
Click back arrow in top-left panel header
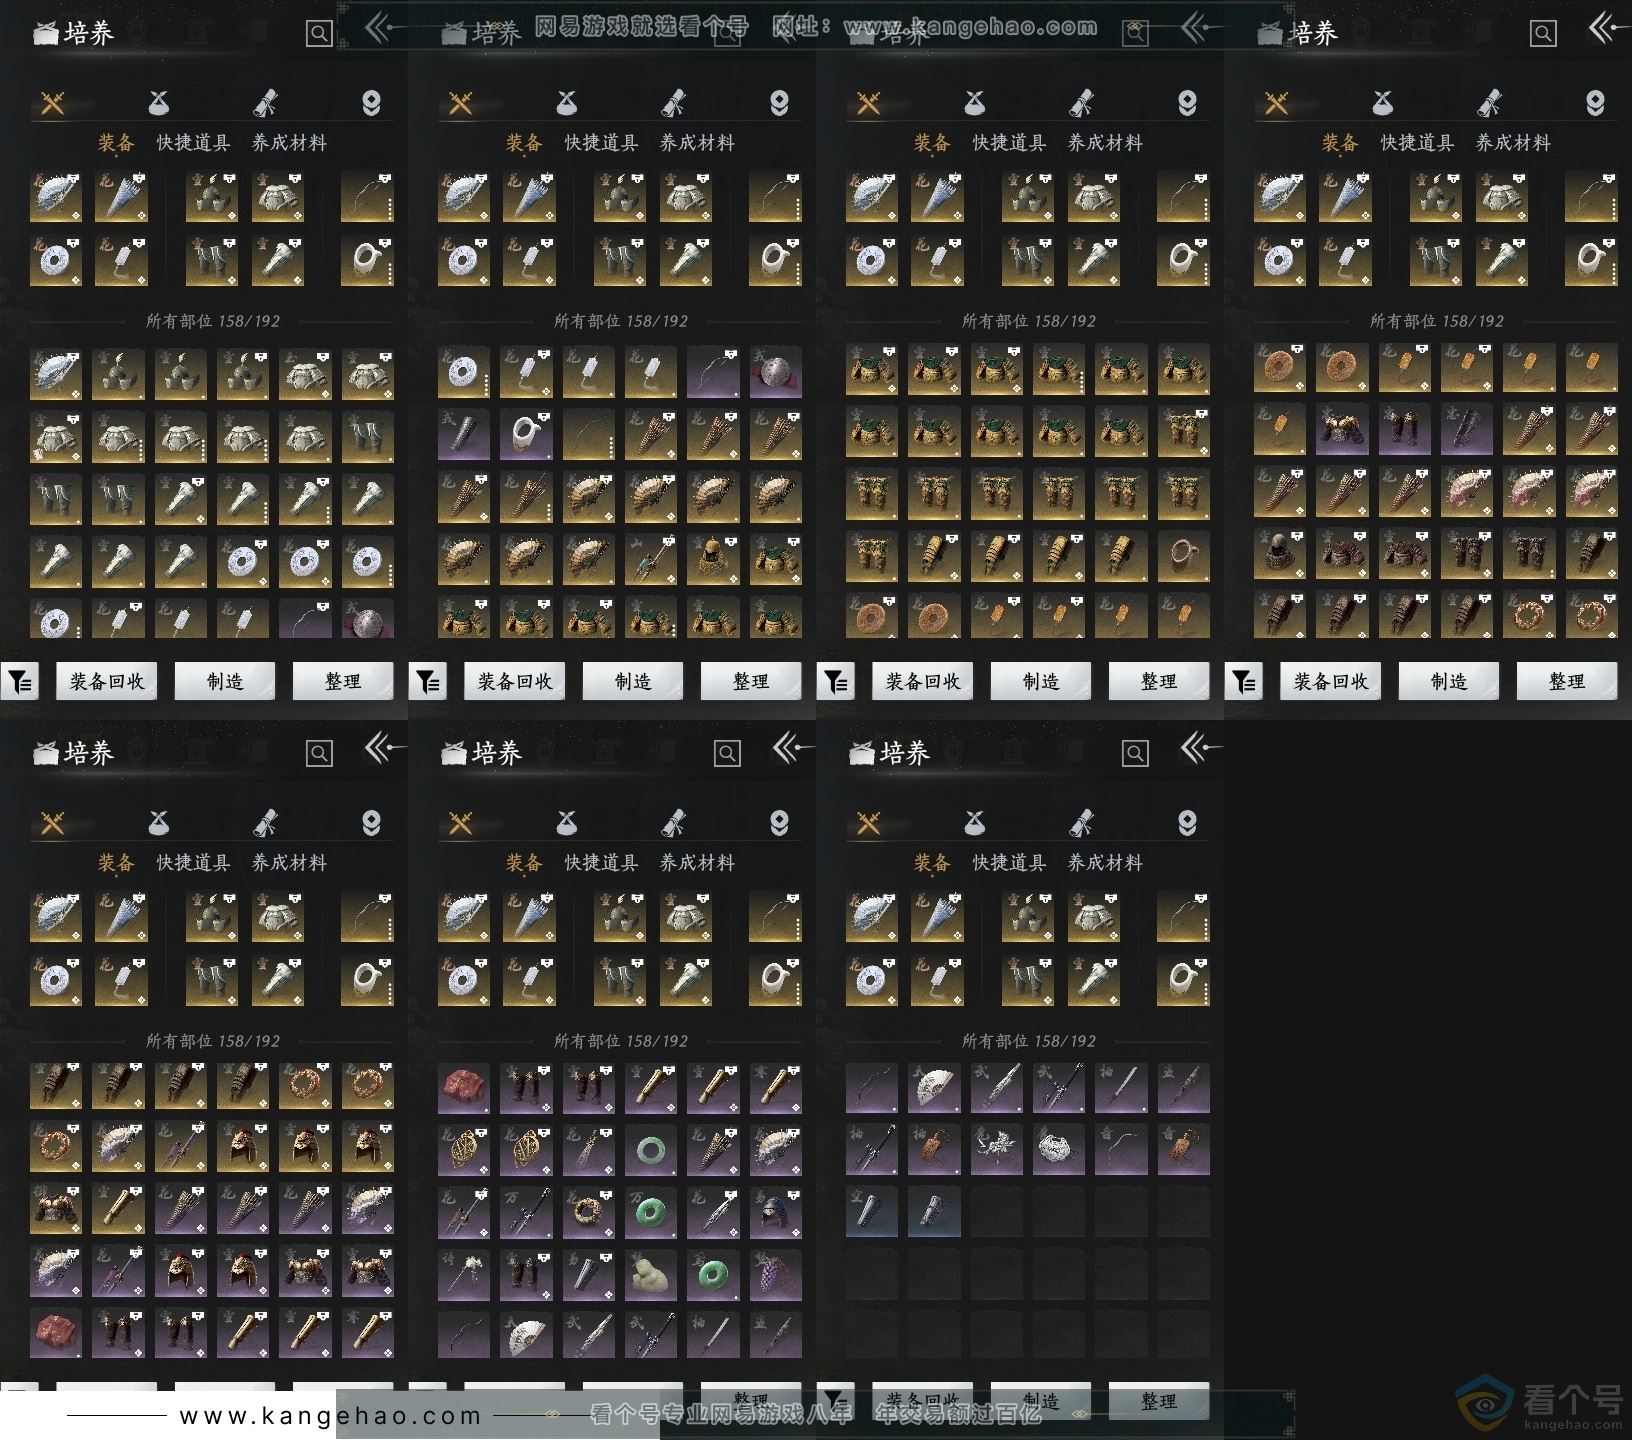(x=383, y=28)
